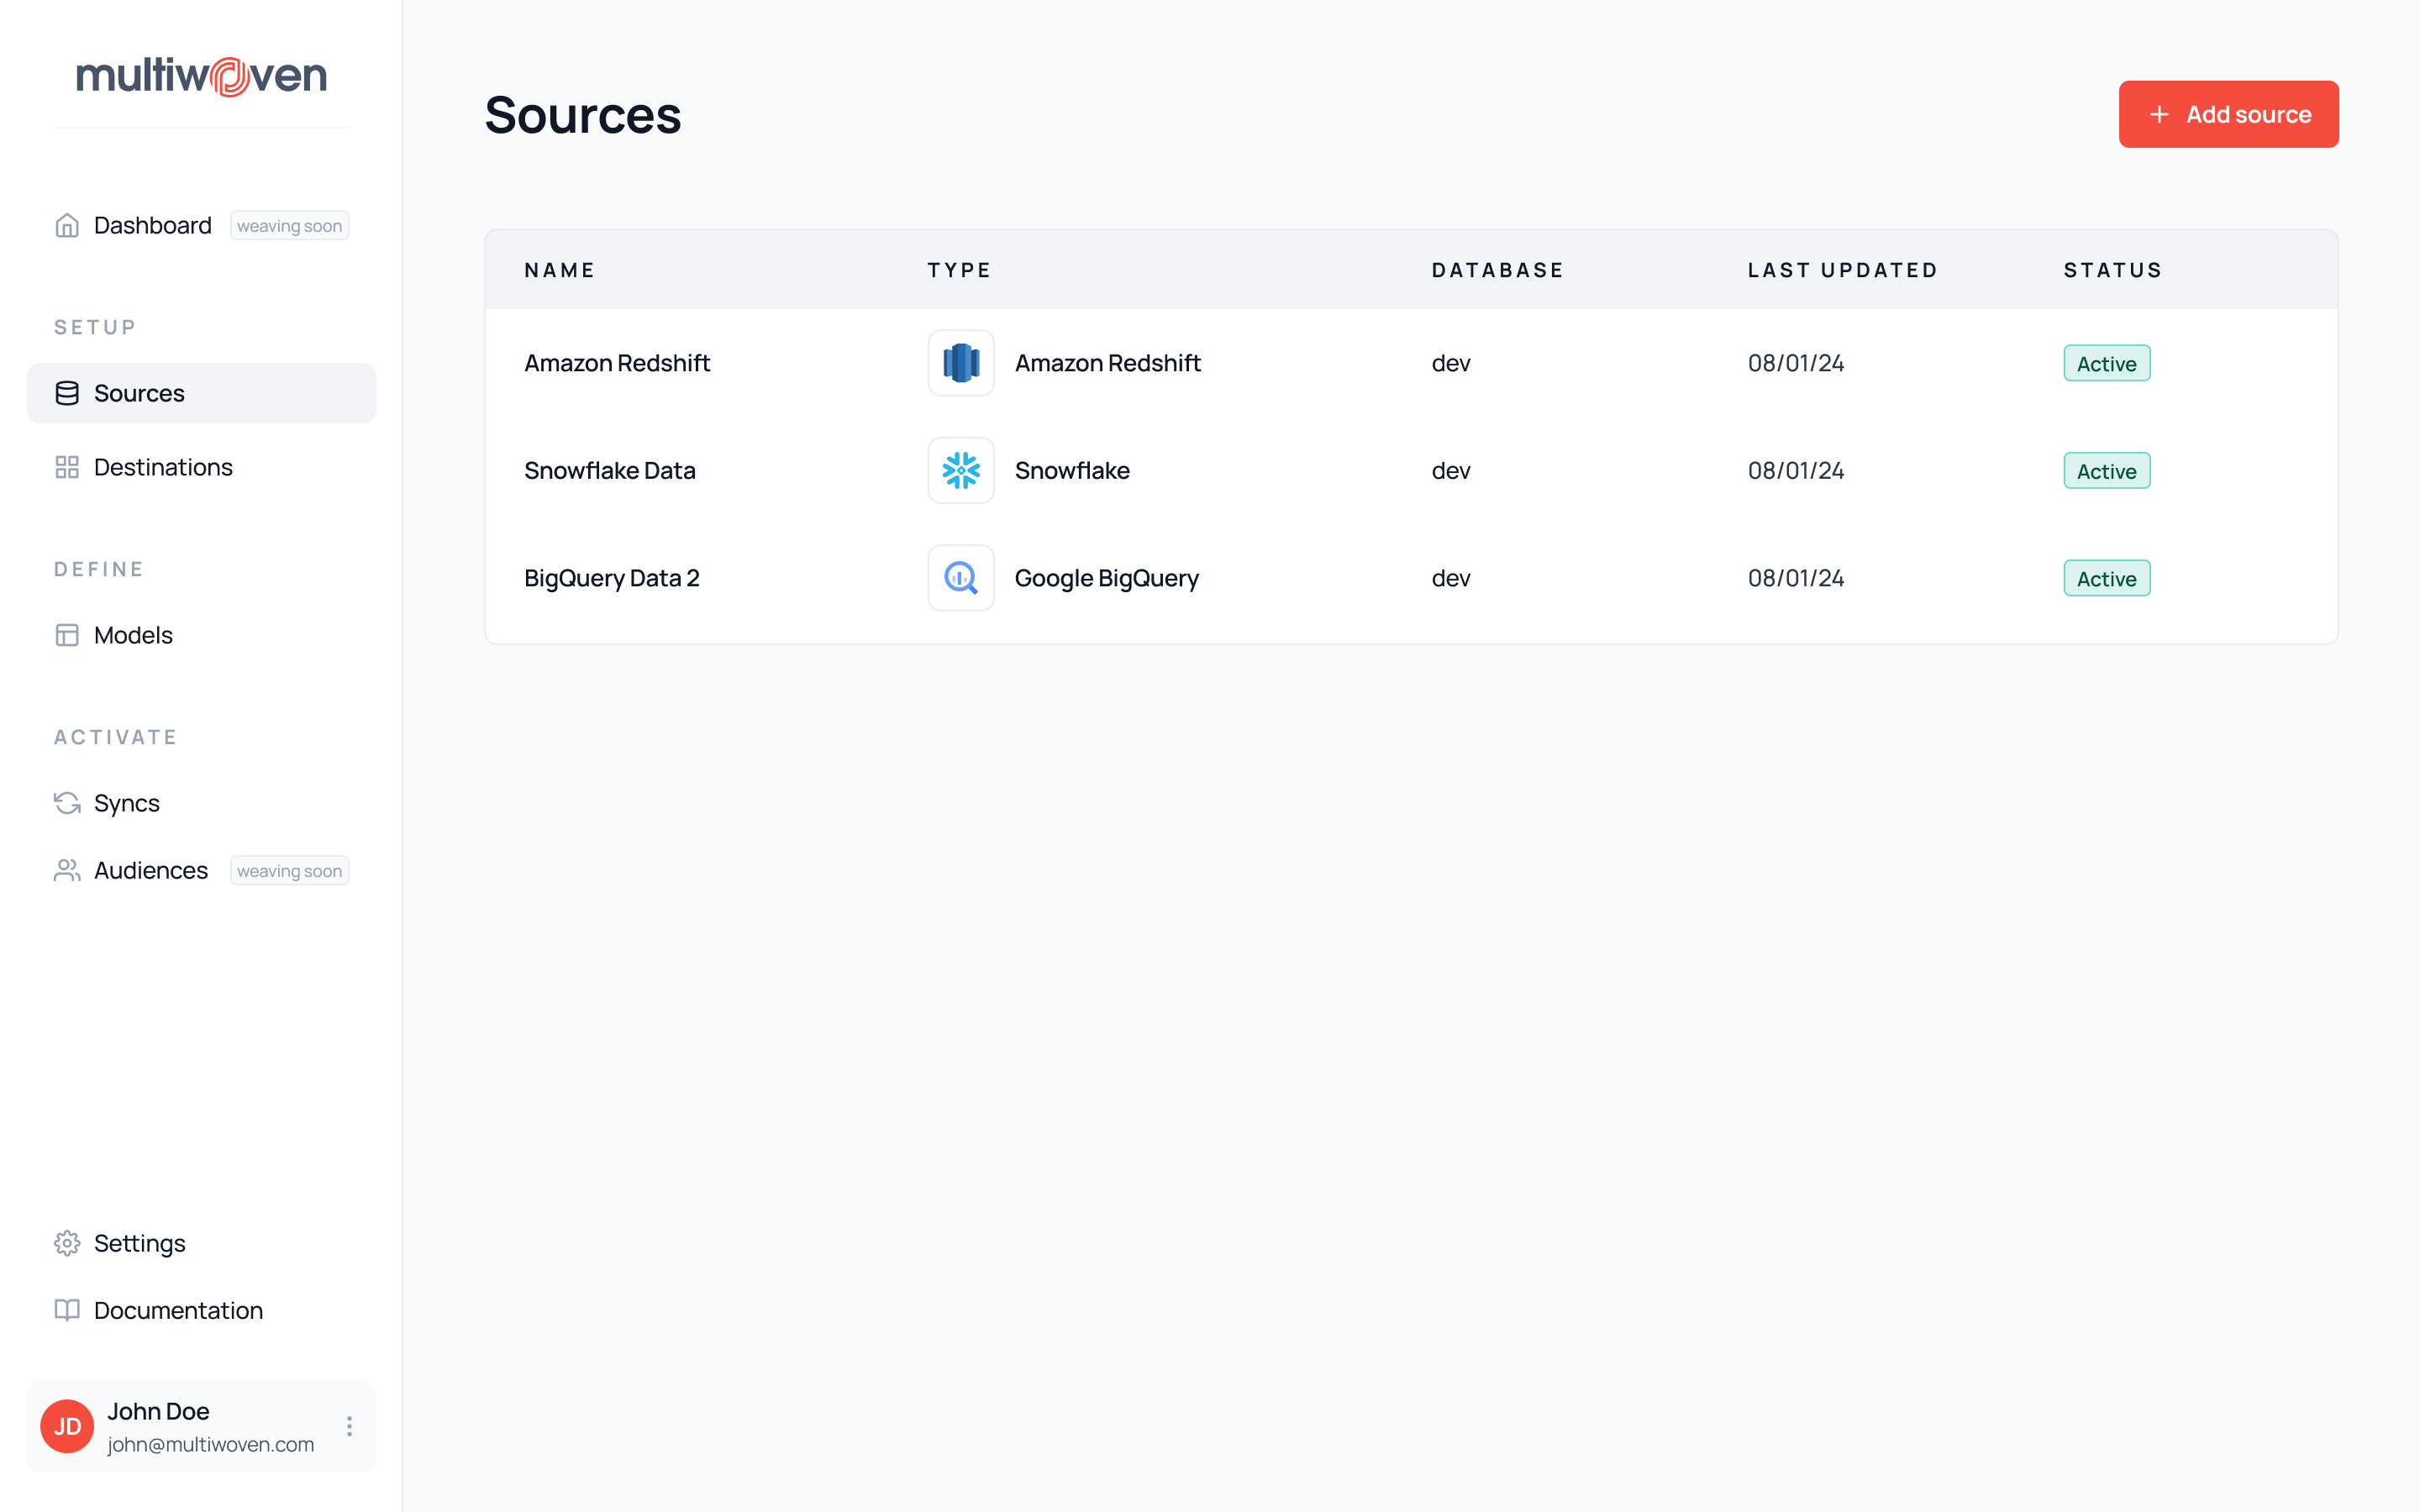Click the Syncs refresh icon in sidebar

pyautogui.click(x=67, y=803)
